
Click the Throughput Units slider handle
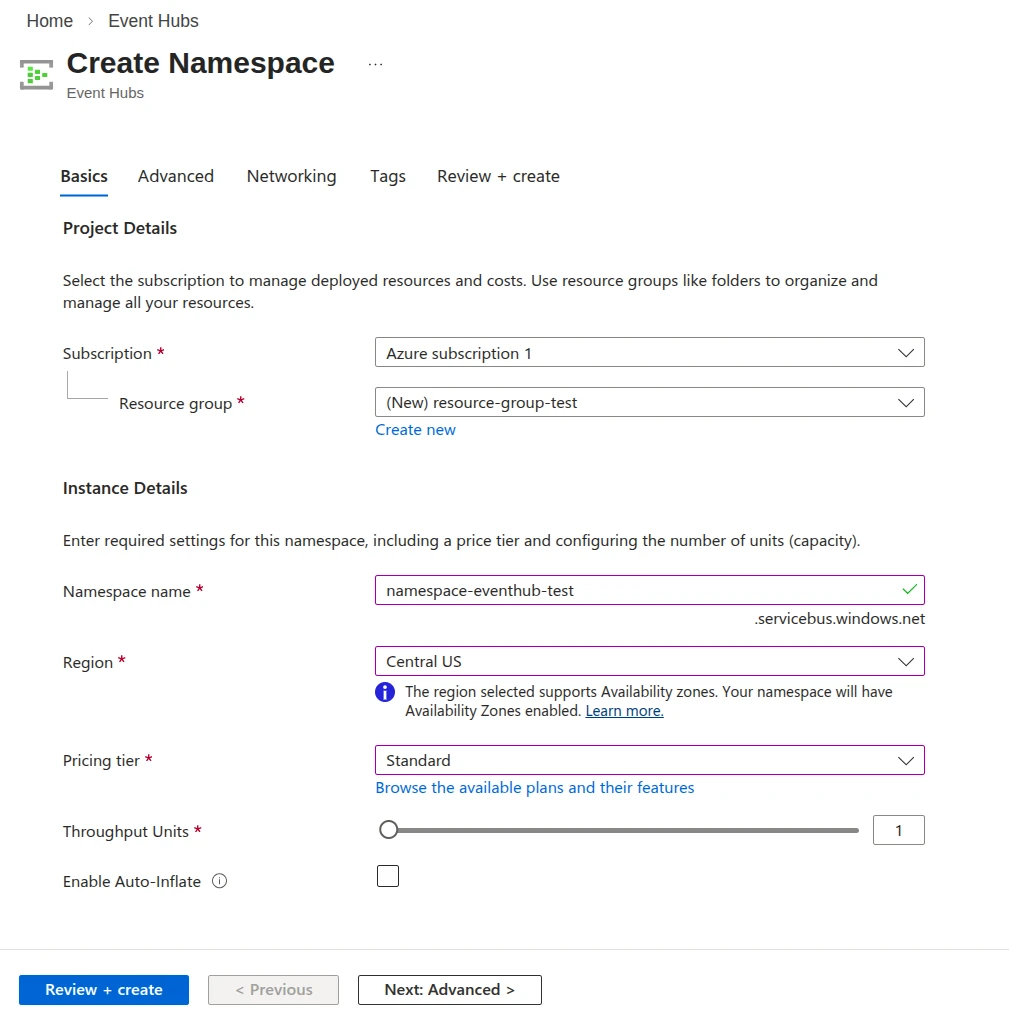point(389,830)
